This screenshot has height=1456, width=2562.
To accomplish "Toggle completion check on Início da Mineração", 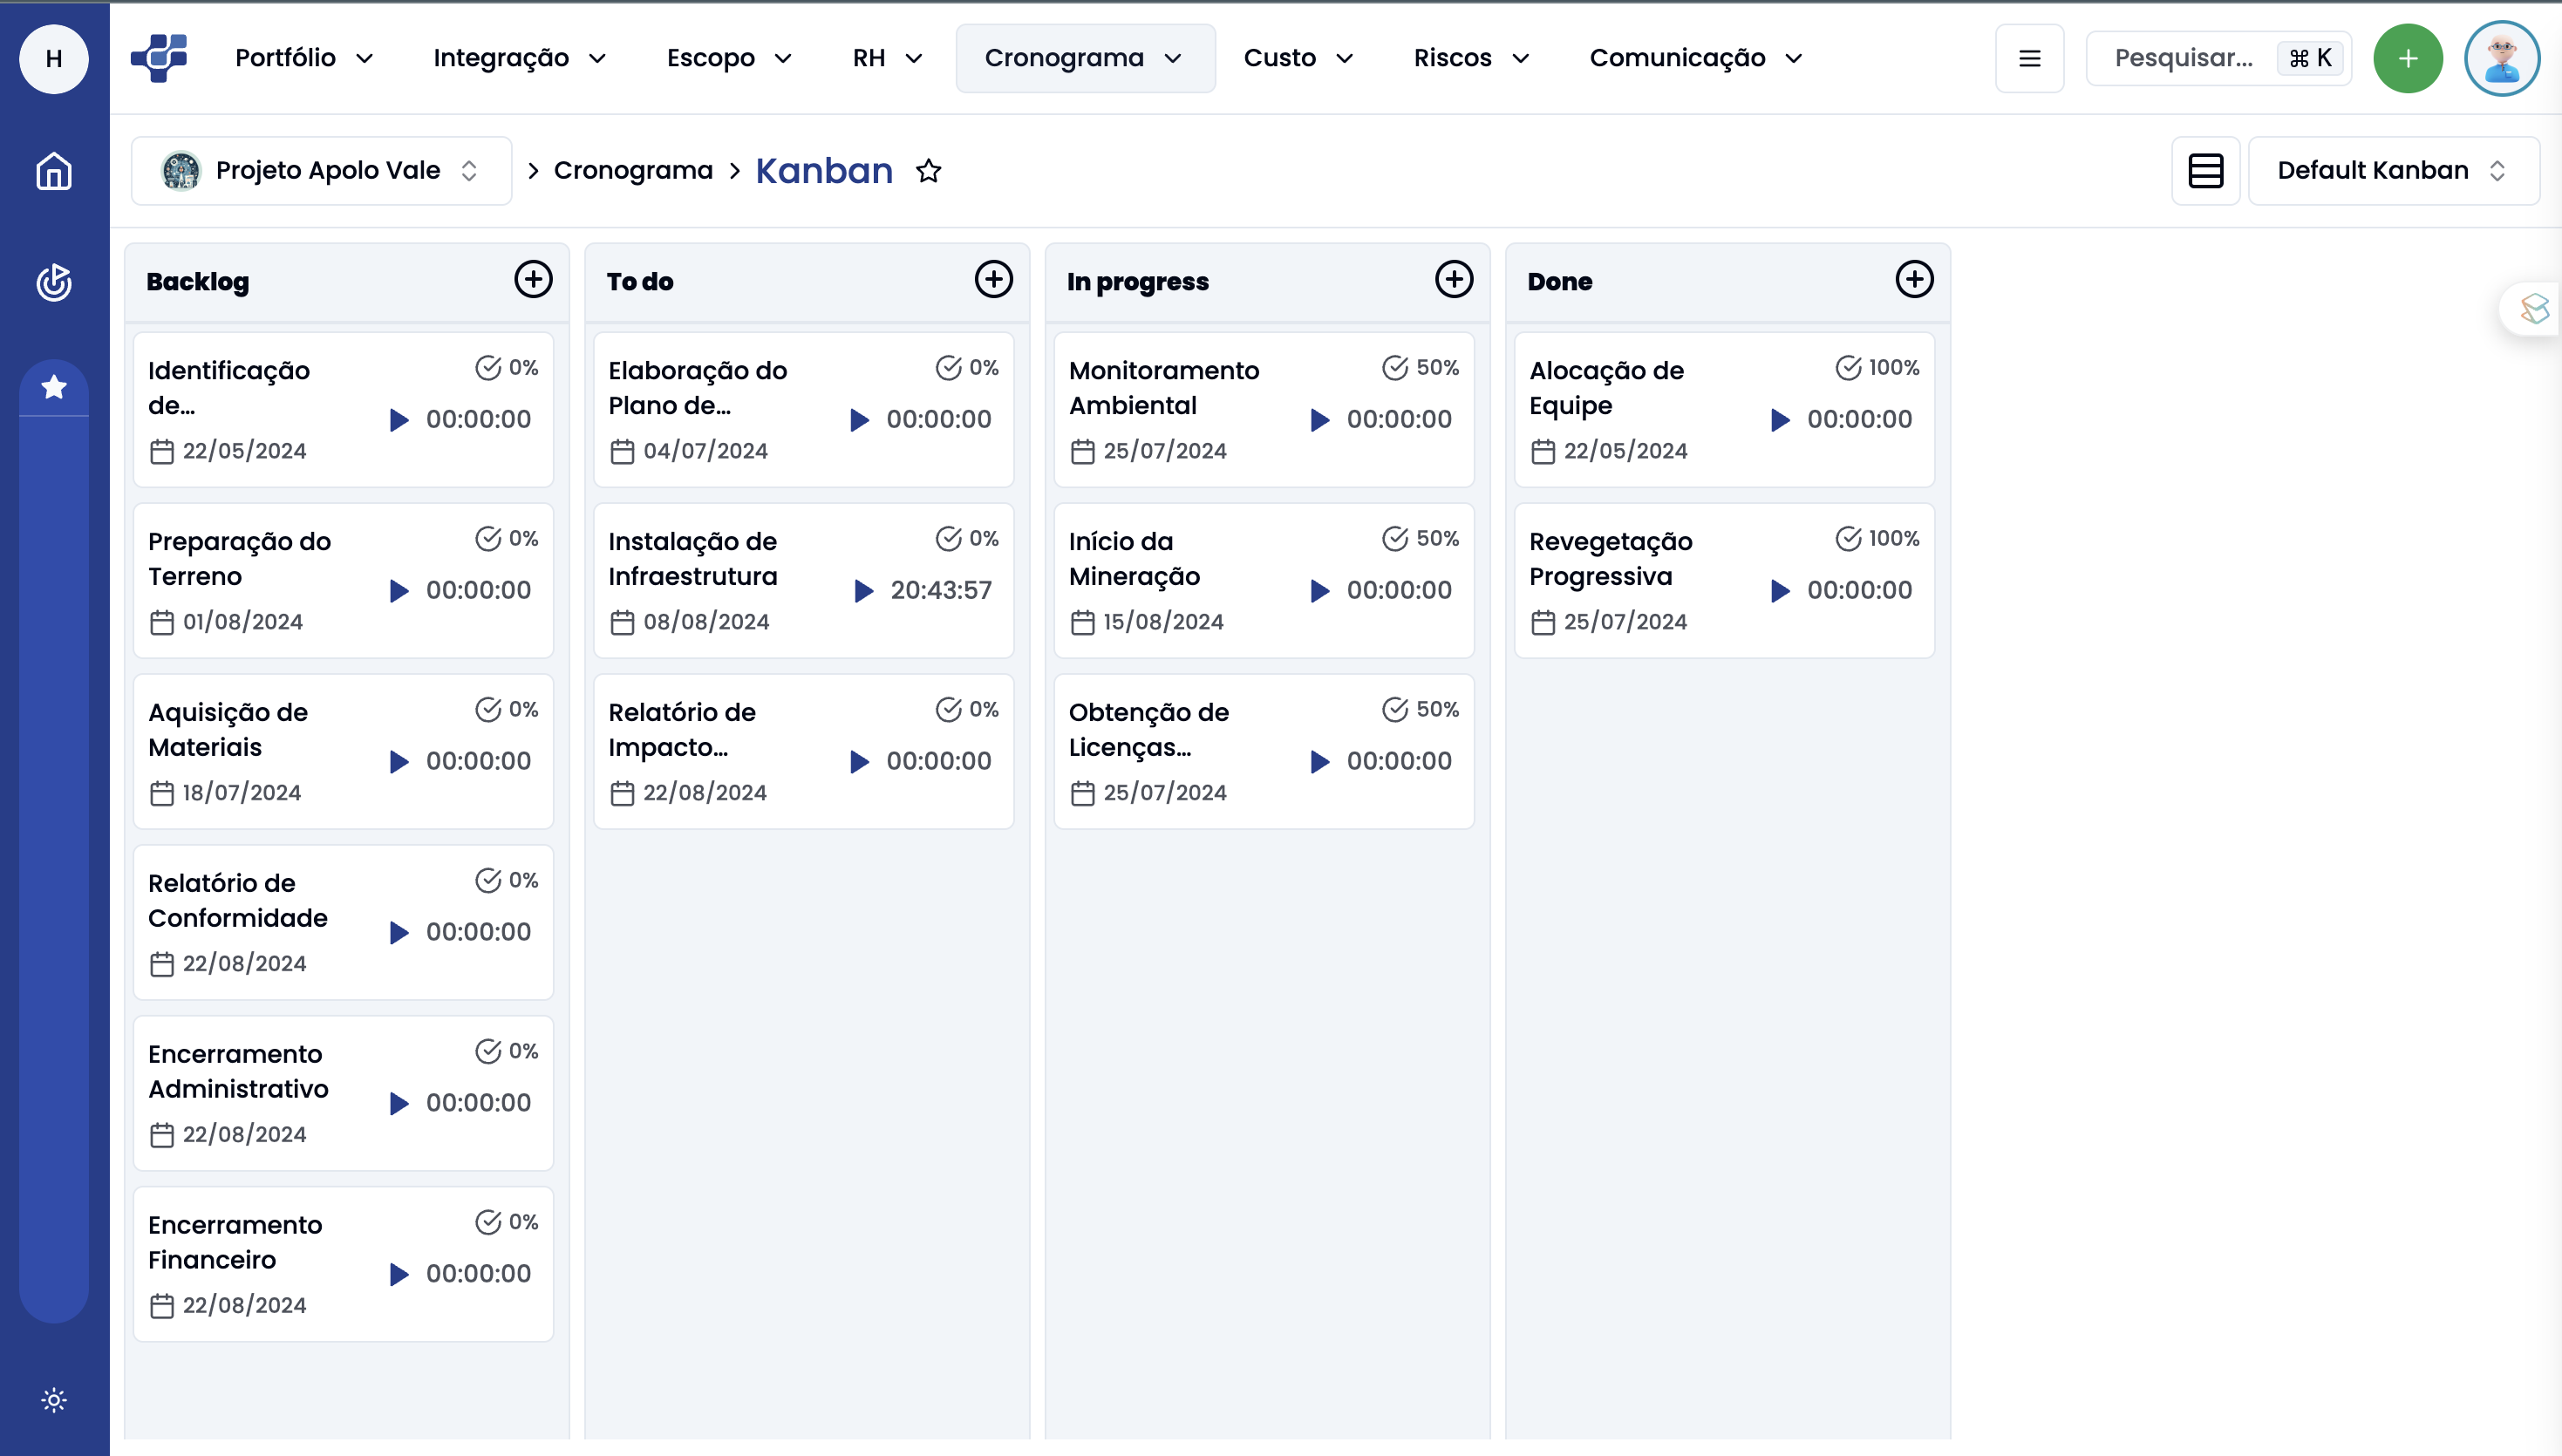I will 1395,538.
